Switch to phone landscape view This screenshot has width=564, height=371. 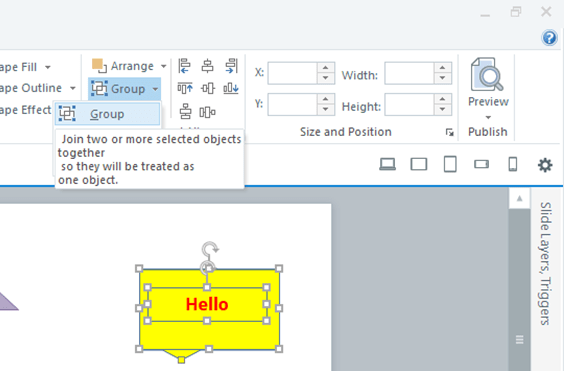[x=481, y=164]
